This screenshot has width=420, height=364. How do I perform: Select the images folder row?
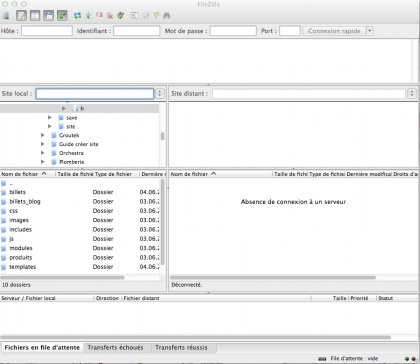coord(80,220)
